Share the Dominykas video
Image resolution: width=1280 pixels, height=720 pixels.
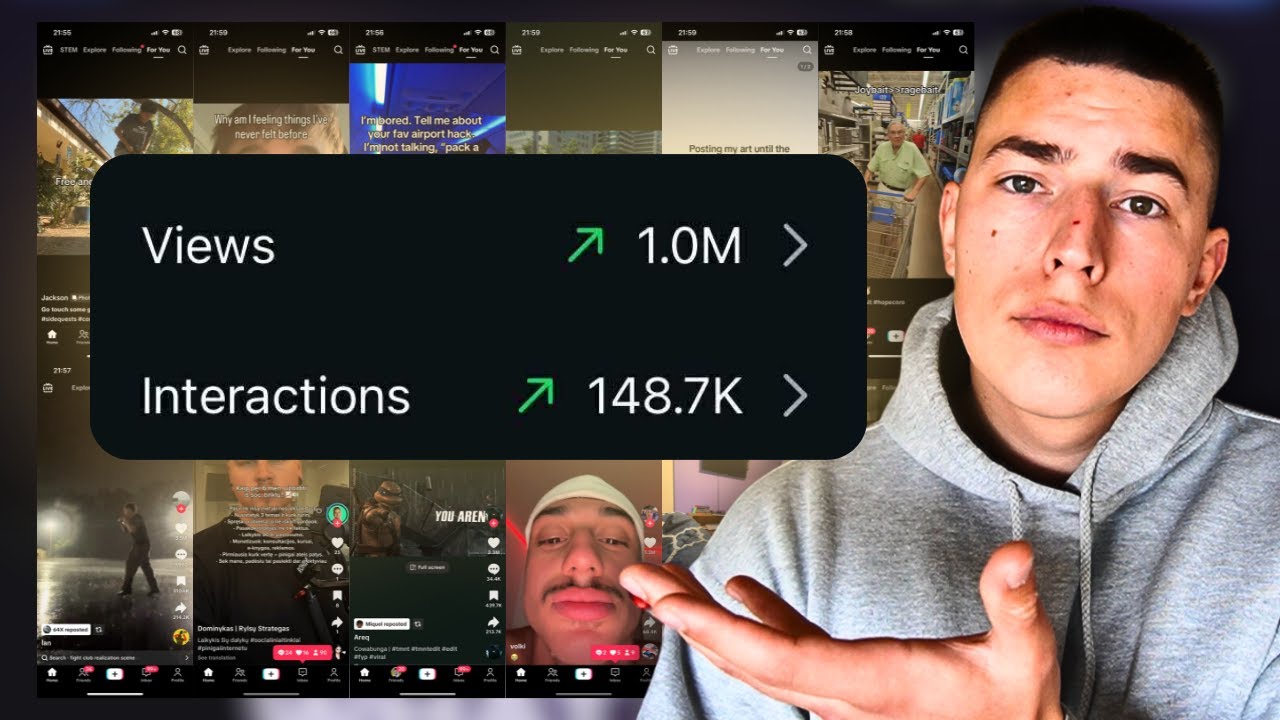point(337,622)
